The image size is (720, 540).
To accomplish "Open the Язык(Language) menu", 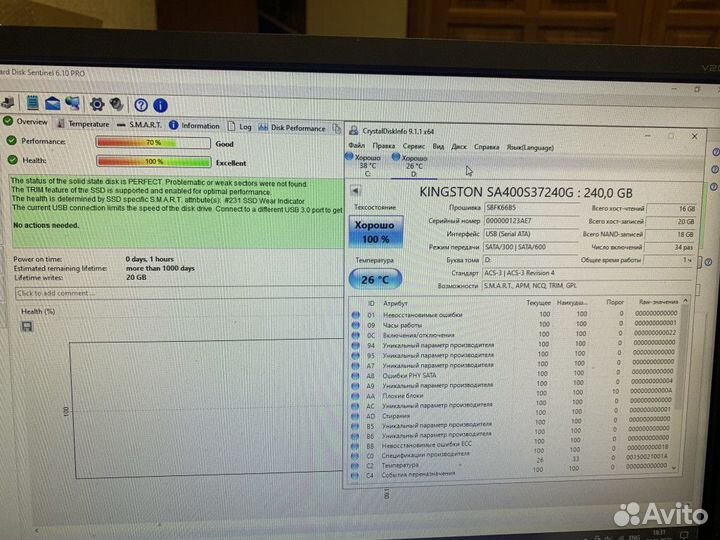I will (x=530, y=148).
